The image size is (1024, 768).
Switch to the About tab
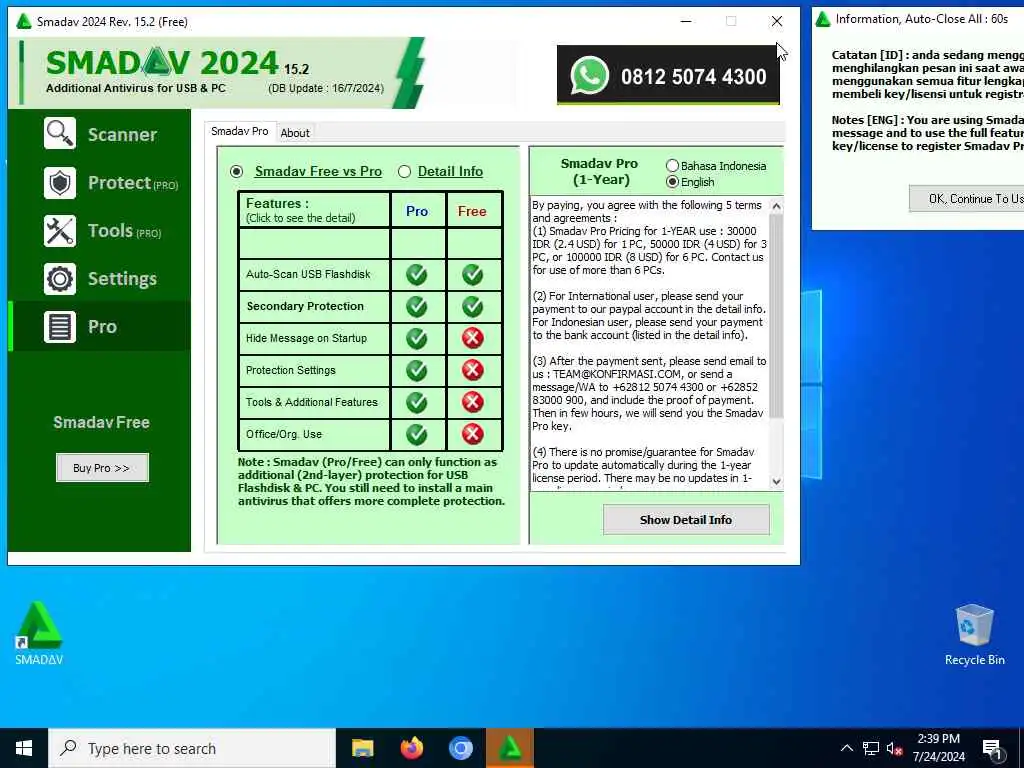coord(295,133)
